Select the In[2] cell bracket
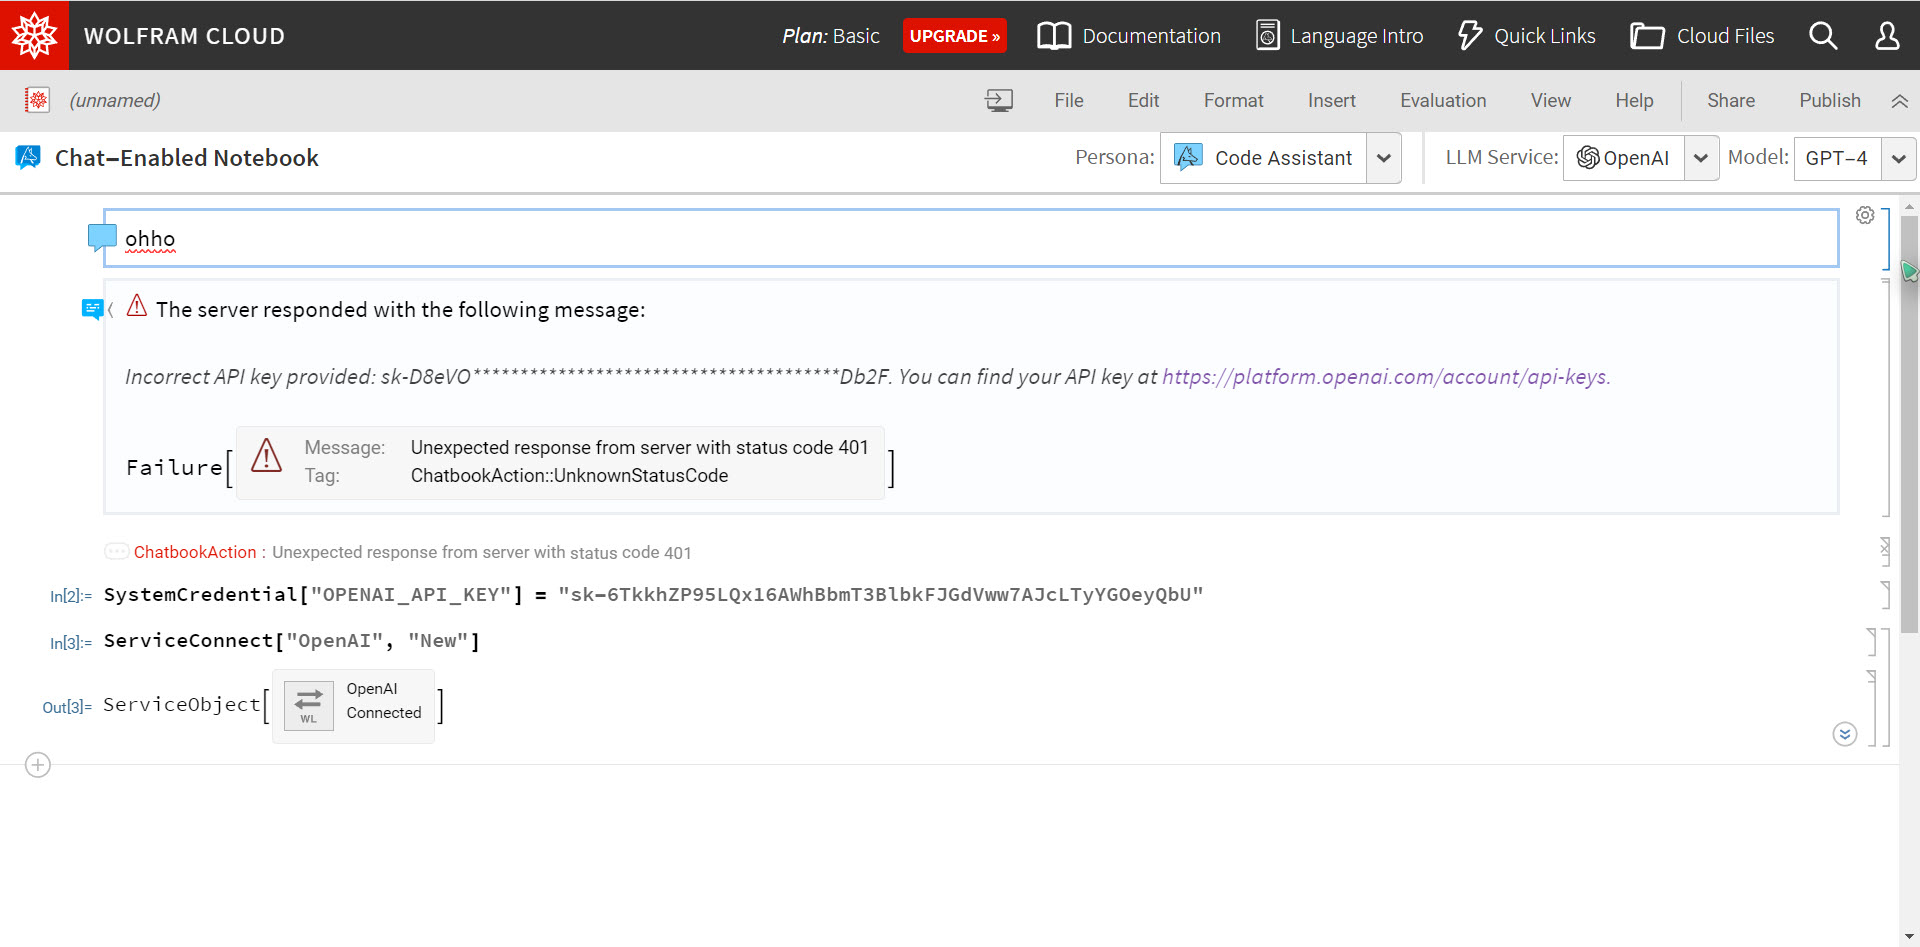Screen dimensions: 1920x947 pyautogui.click(x=1885, y=595)
